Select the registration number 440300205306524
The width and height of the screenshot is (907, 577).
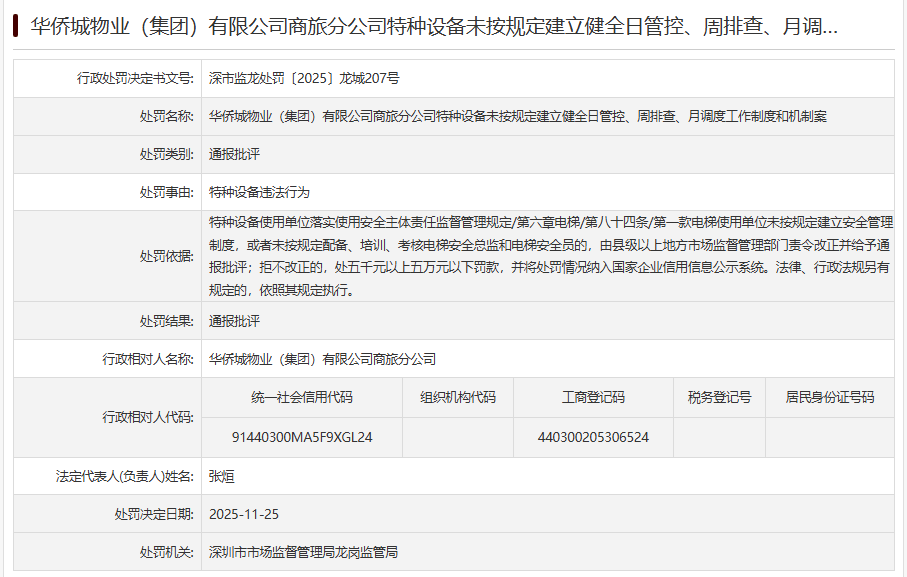[x=593, y=437]
